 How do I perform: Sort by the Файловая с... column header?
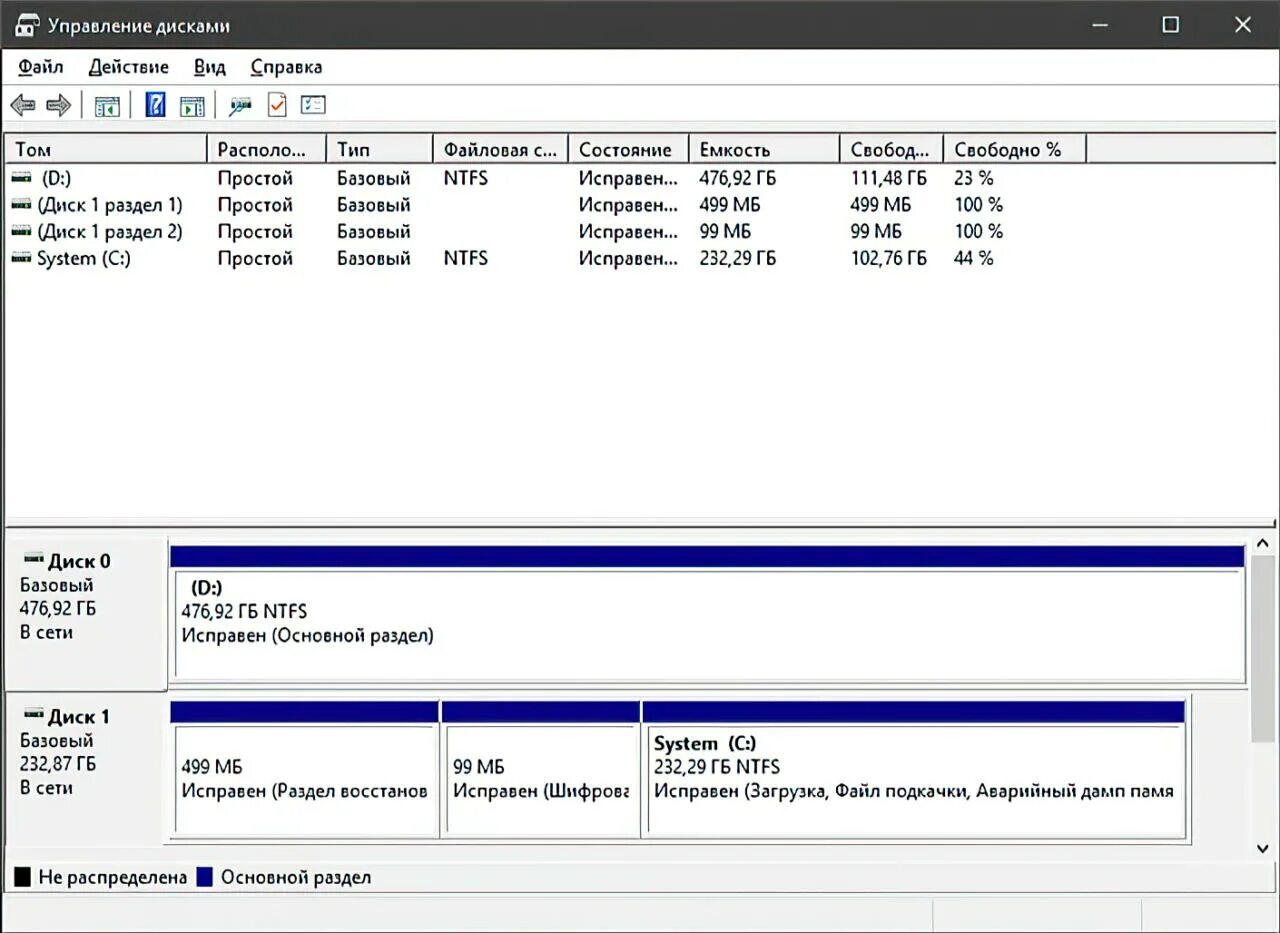[x=500, y=149]
